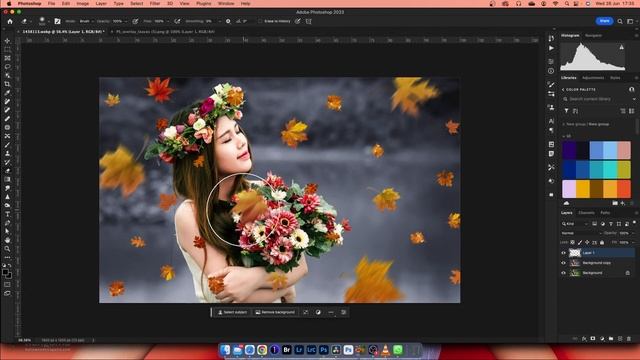Select the Lasso tool
This screenshot has height=360, width=640.
[7, 67]
